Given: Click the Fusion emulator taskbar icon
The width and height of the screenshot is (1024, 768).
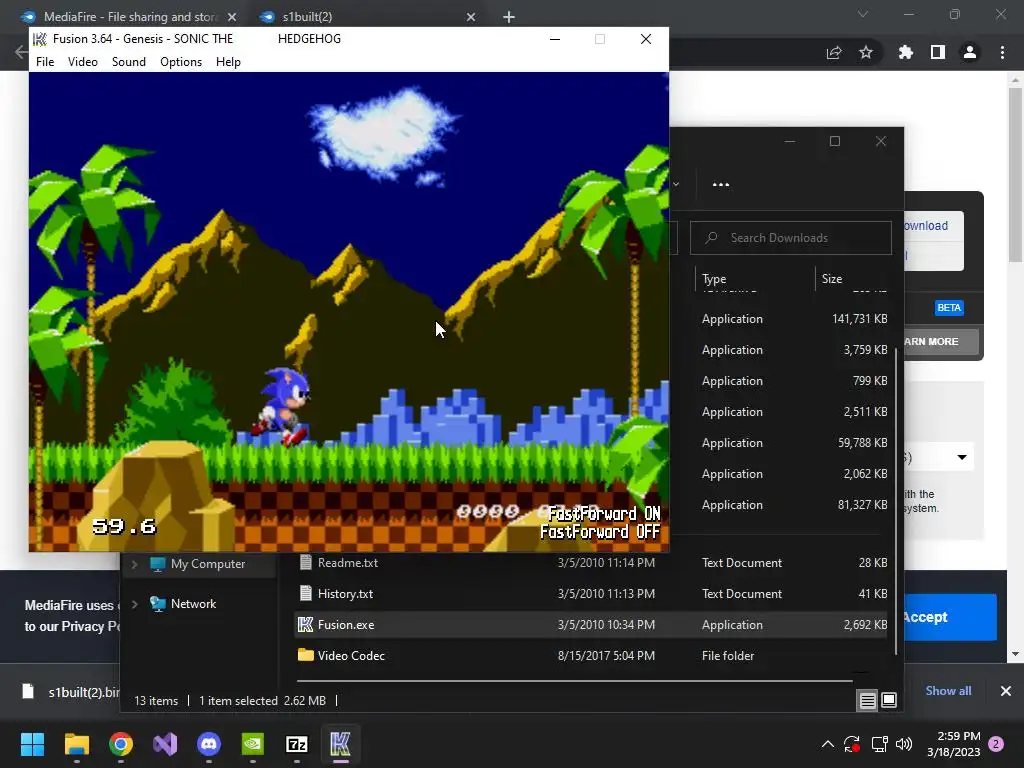Looking at the screenshot, I should coord(340,744).
